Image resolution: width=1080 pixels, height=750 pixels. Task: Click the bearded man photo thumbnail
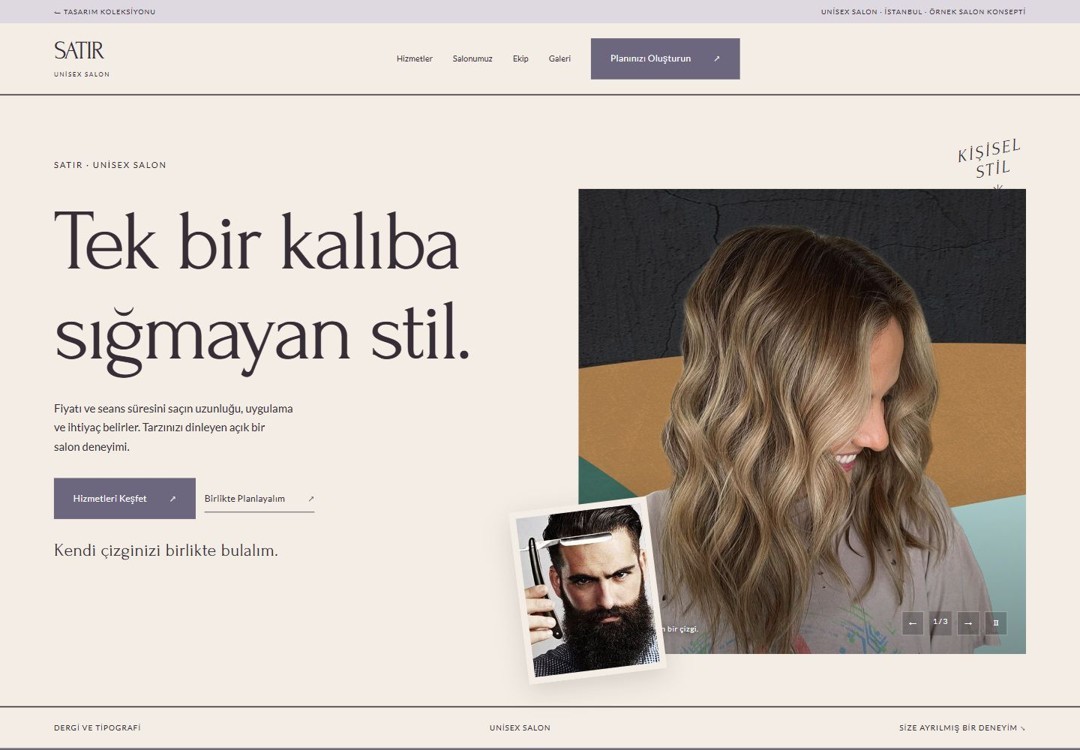point(590,590)
